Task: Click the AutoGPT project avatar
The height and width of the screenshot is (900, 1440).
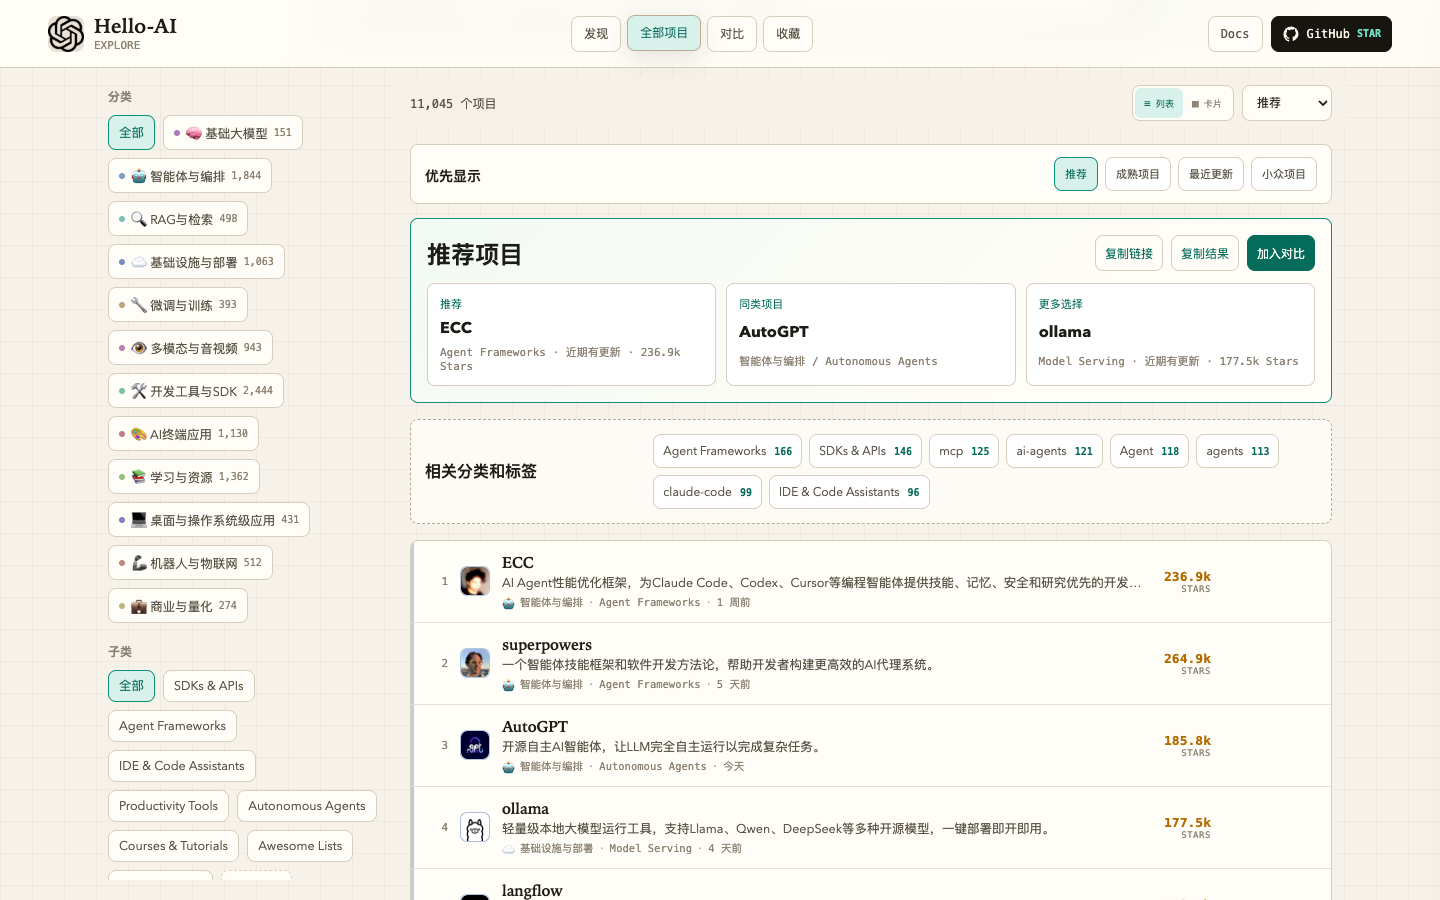Action: [475, 745]
